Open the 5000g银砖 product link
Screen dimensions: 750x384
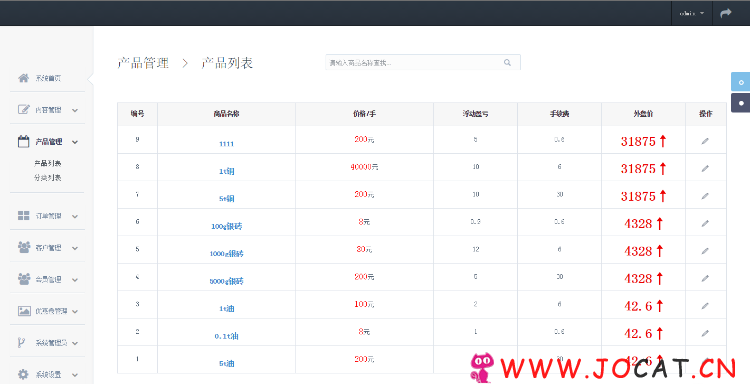[227, 281]
